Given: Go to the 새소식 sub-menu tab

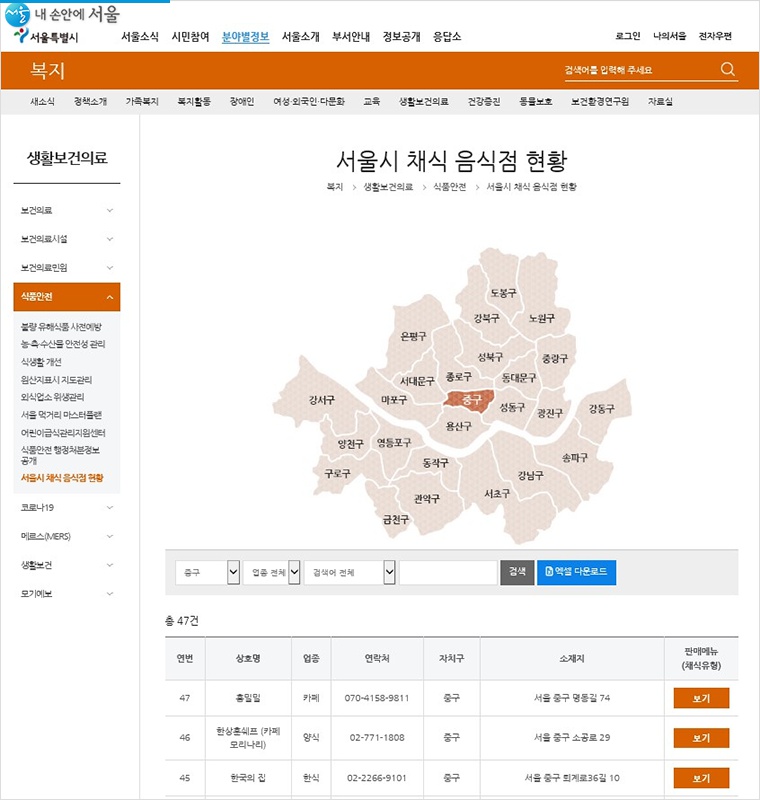Looking at the screenshot, I should point(42,102).
